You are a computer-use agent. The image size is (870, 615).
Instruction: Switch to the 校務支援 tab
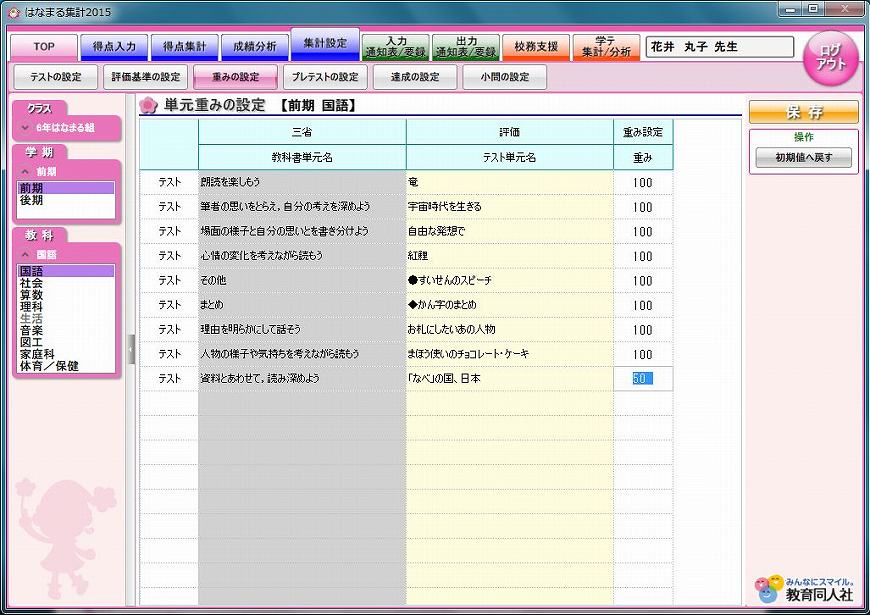(536, 47)
